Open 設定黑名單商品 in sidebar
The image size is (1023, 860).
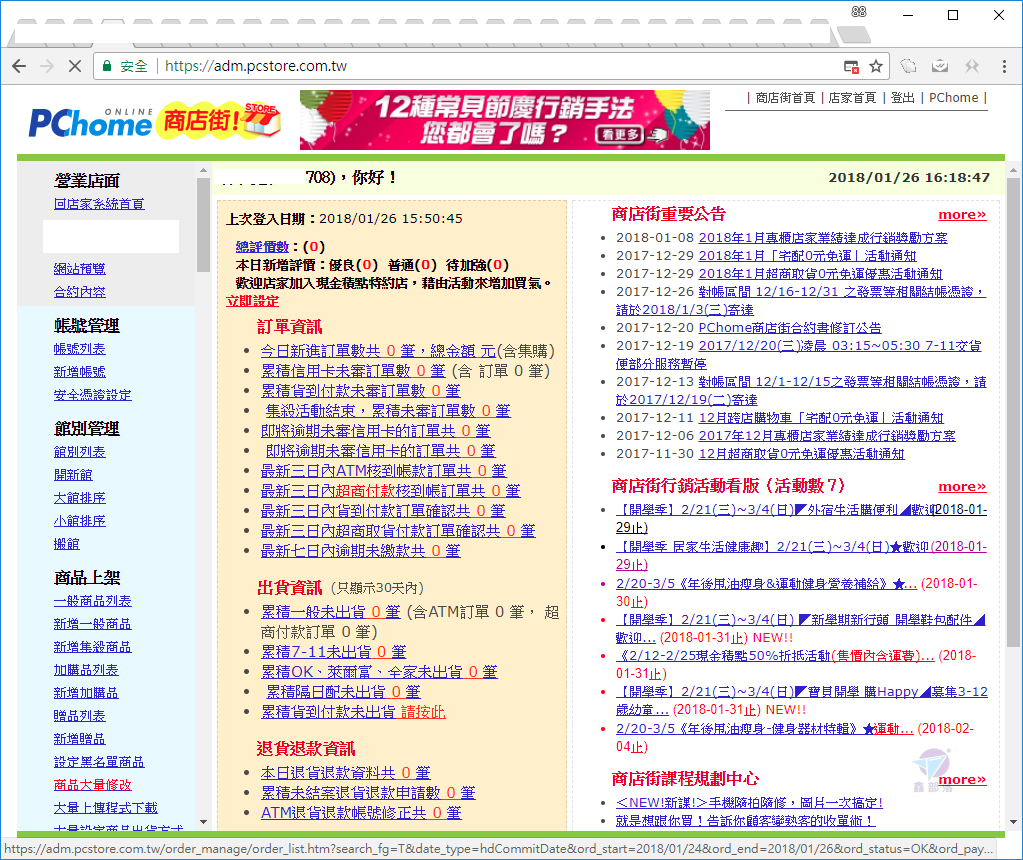tap(99, 761)
